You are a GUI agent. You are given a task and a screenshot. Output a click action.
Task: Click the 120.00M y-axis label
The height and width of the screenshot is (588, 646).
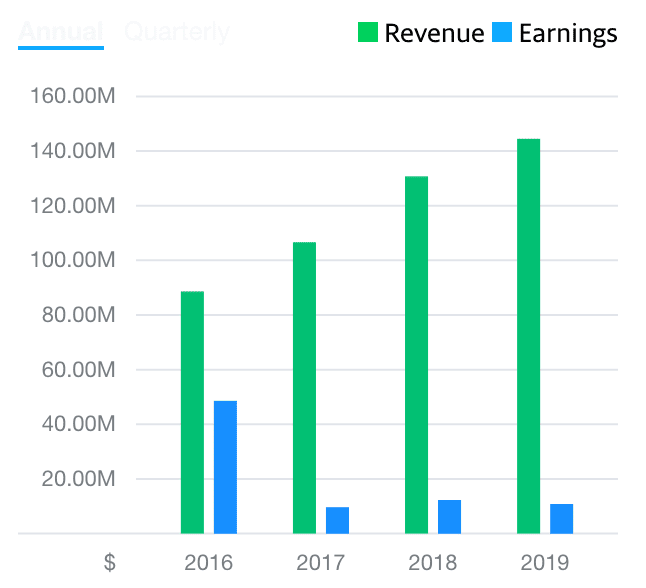click(73, 205)
